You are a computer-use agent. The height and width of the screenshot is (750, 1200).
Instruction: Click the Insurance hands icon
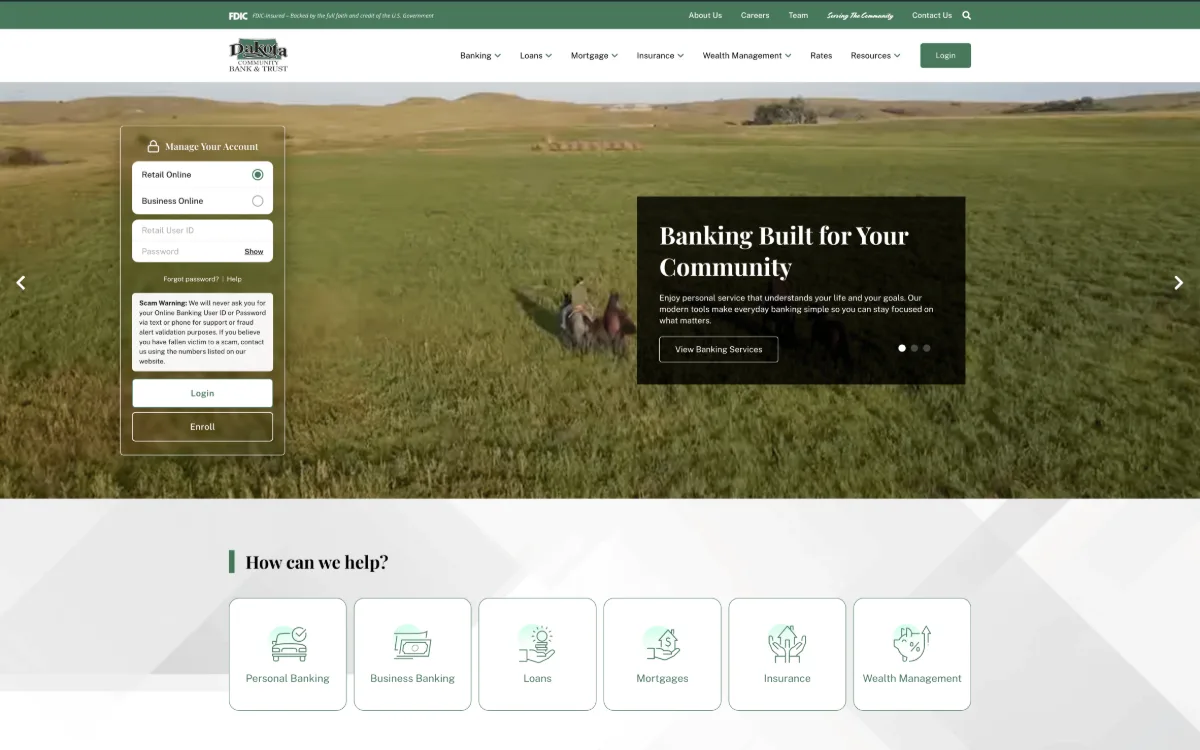click(787, 644)
